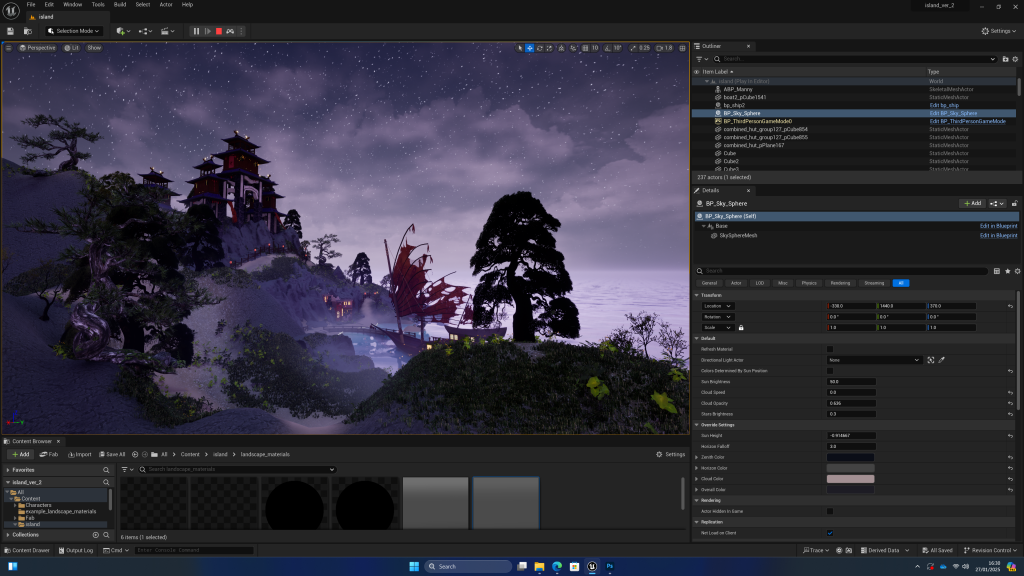Open the viewport Show menu
Screen dimensions: 1024x576
click(94, 48)
